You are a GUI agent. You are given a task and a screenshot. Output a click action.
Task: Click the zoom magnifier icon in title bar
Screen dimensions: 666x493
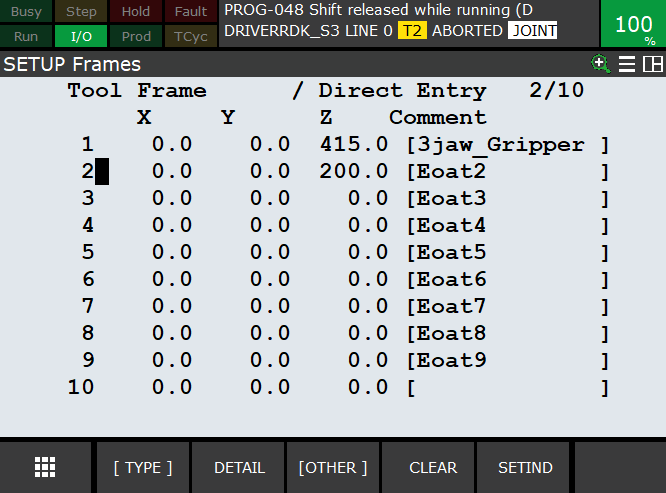pyautogui.click(x=600, y=64)
